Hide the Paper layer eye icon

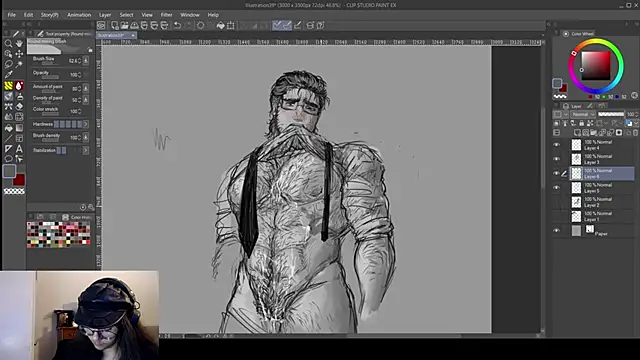pos(556,231)
